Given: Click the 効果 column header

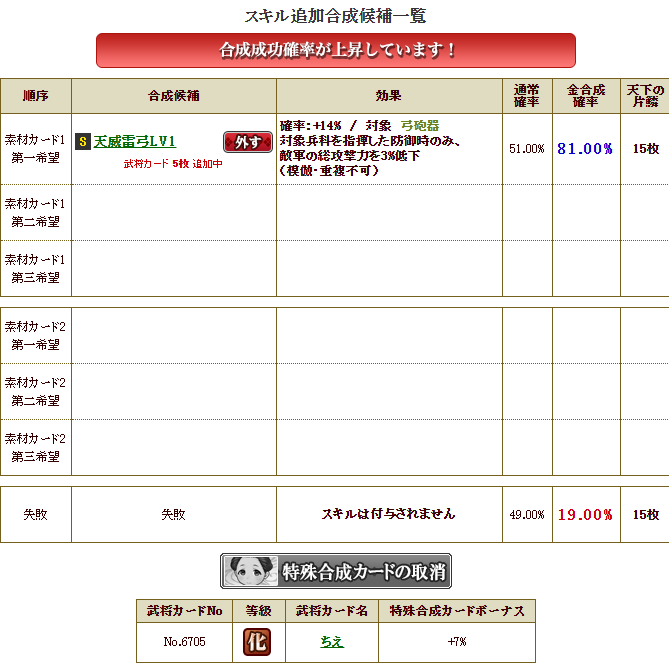Looking at the screenshot, I should tap(389, 96).
